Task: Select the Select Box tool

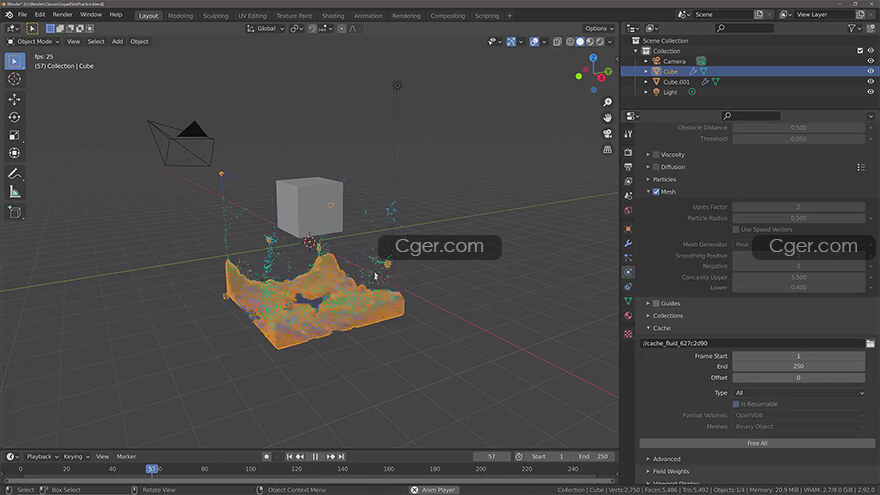Action: click(x=15, y=61)
